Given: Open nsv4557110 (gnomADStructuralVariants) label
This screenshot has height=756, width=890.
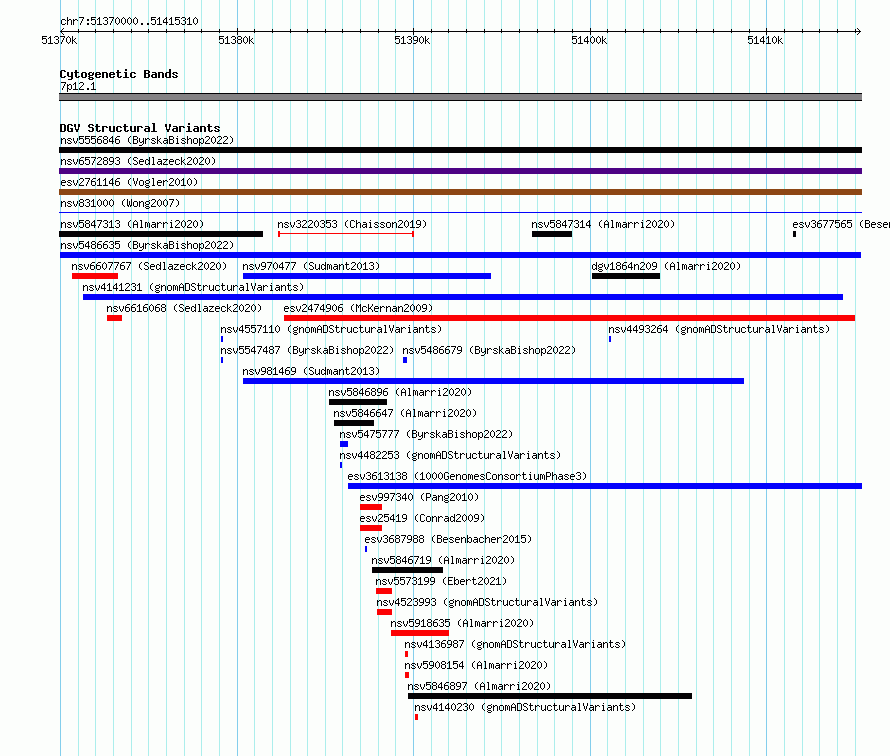Looking at the screenshot, I should [331, 329].
